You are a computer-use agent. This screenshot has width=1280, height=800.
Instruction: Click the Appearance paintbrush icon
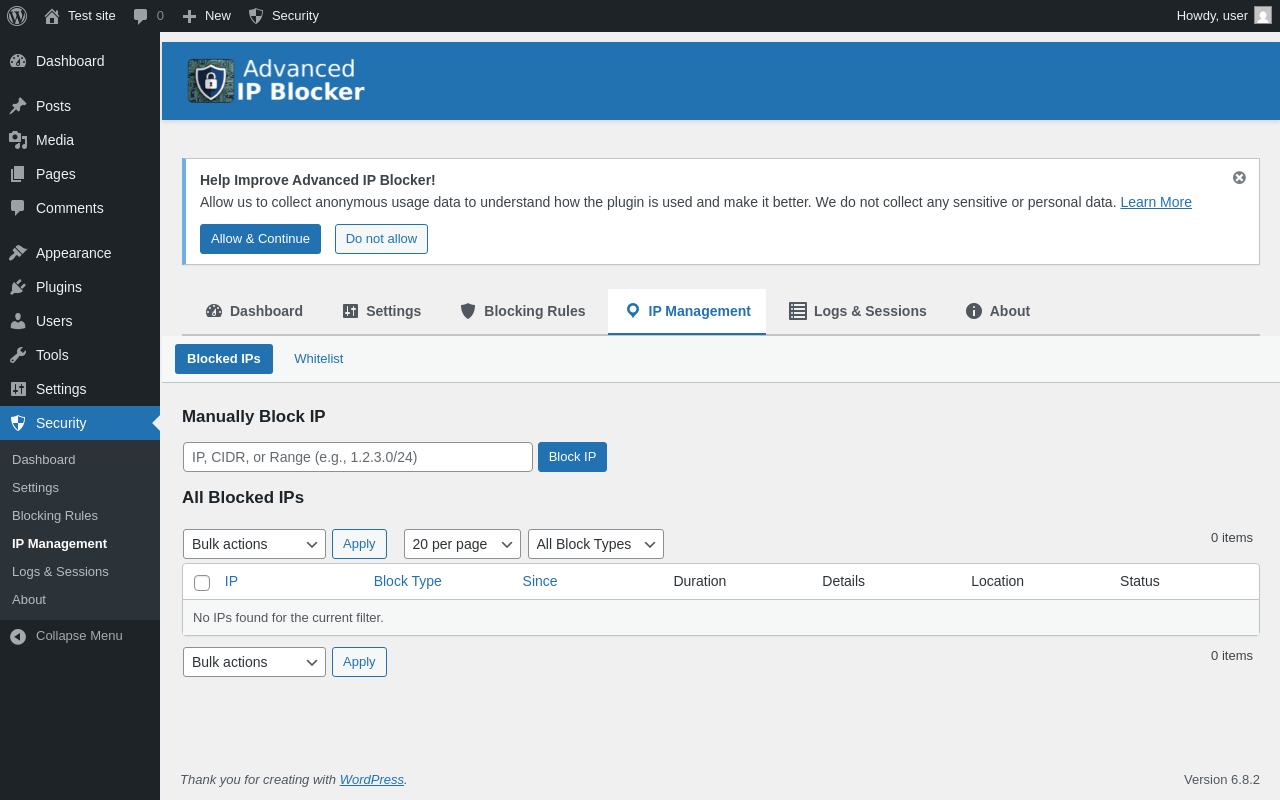[x=18, y=253]
